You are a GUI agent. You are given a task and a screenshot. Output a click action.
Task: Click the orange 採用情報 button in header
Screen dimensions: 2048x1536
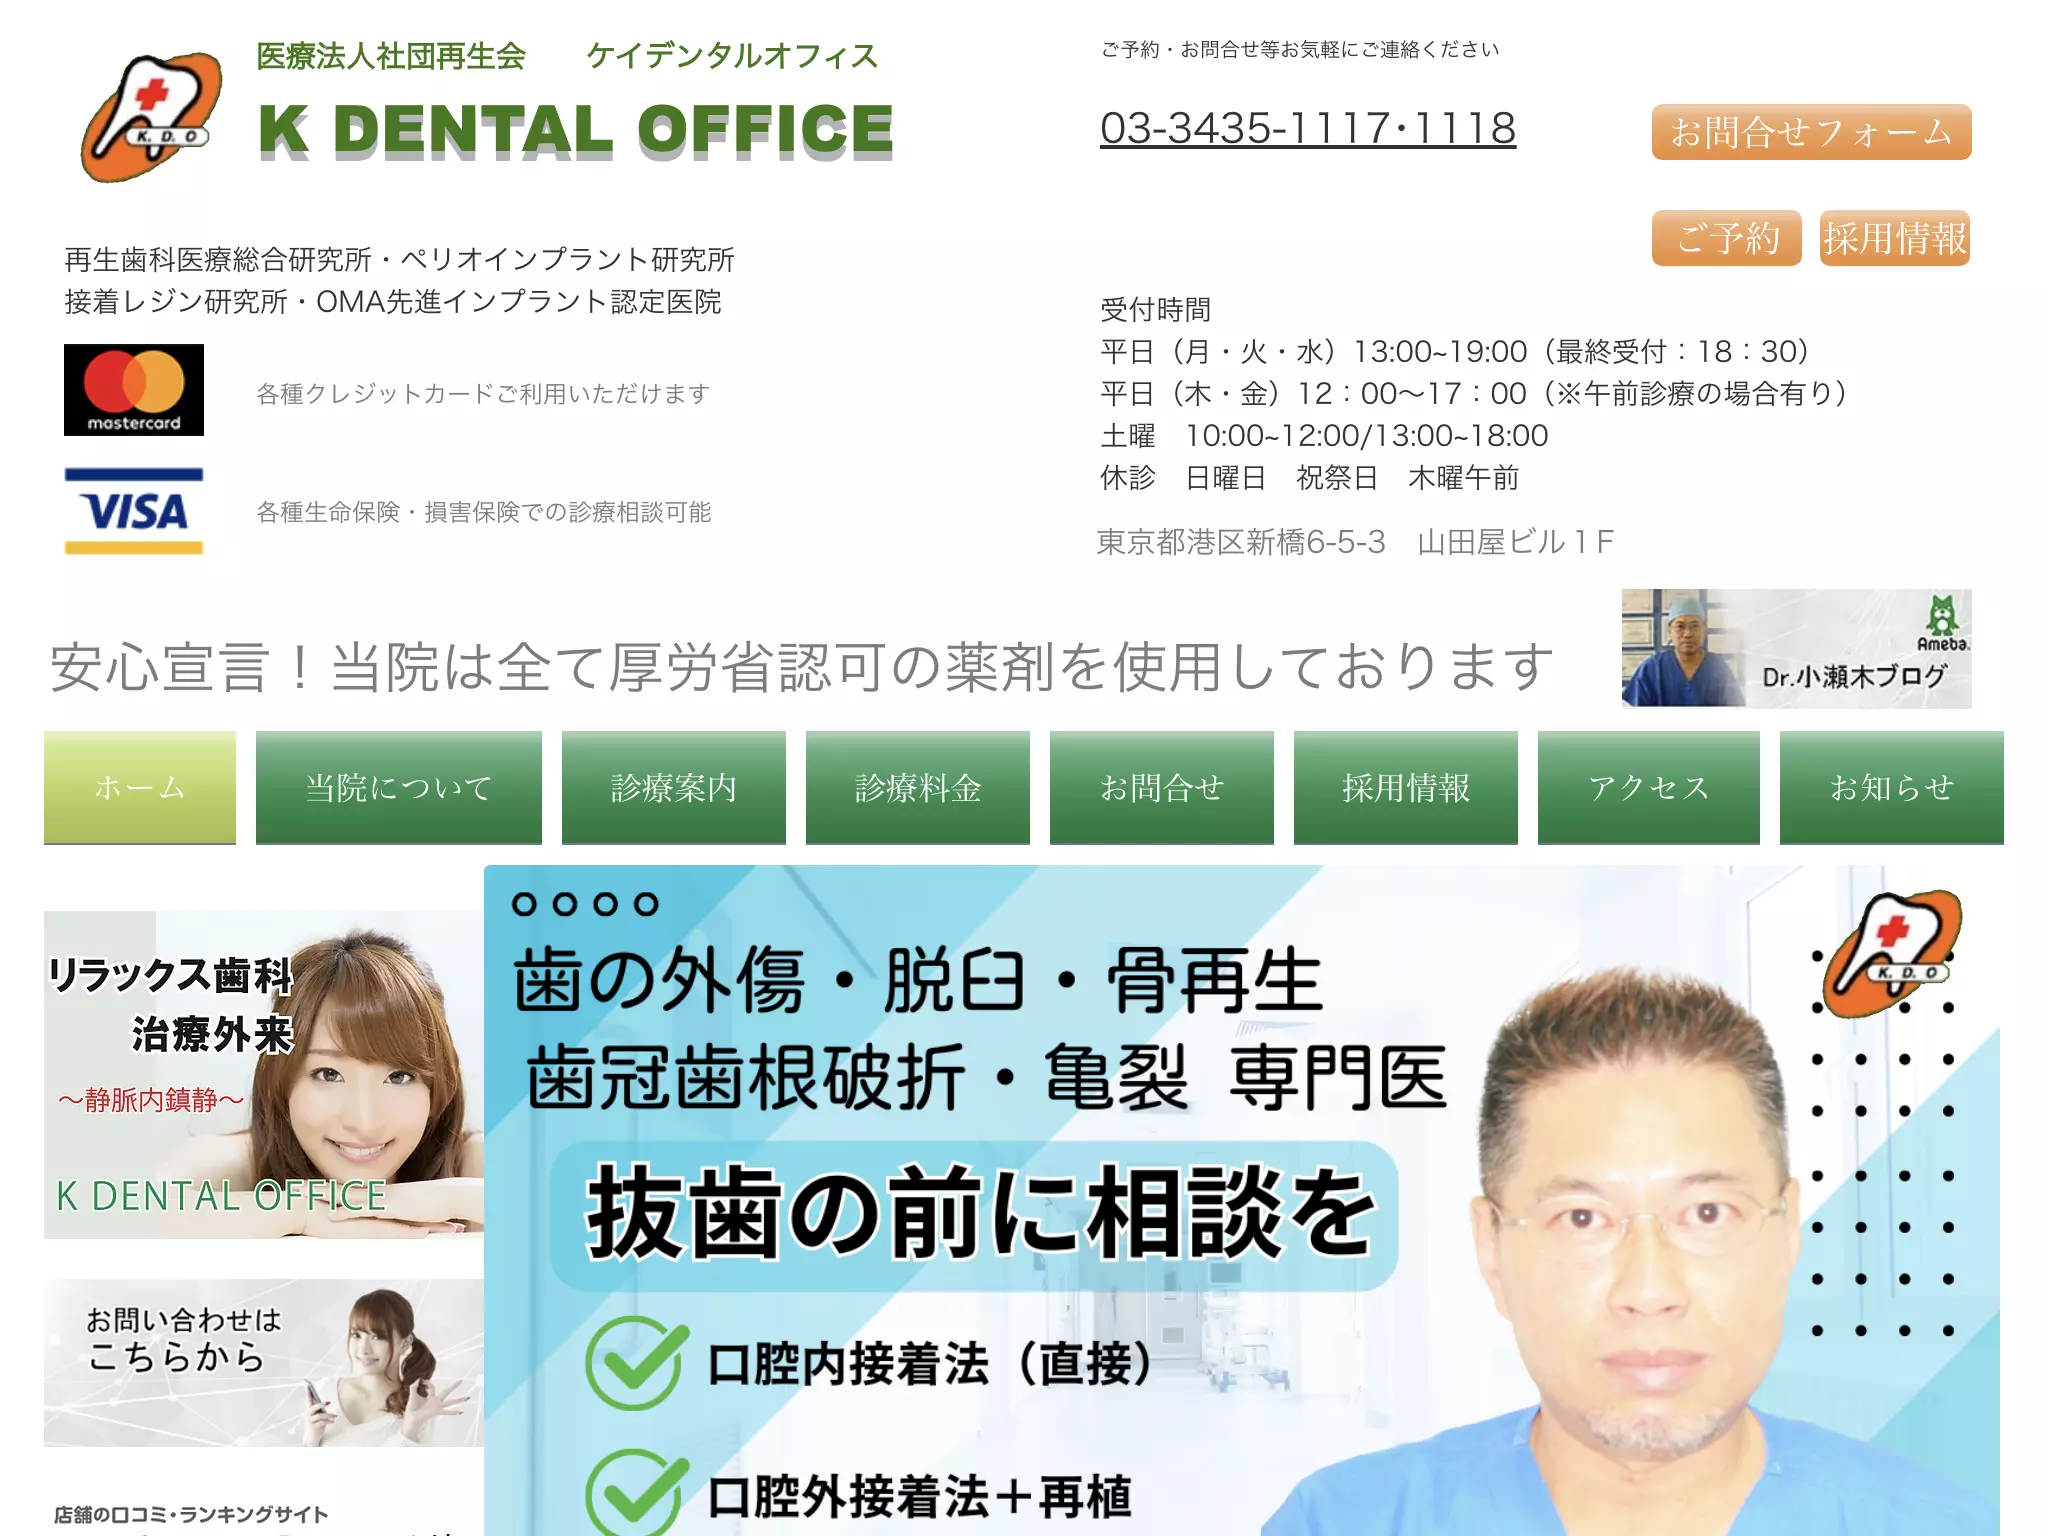click(1895, 238)
